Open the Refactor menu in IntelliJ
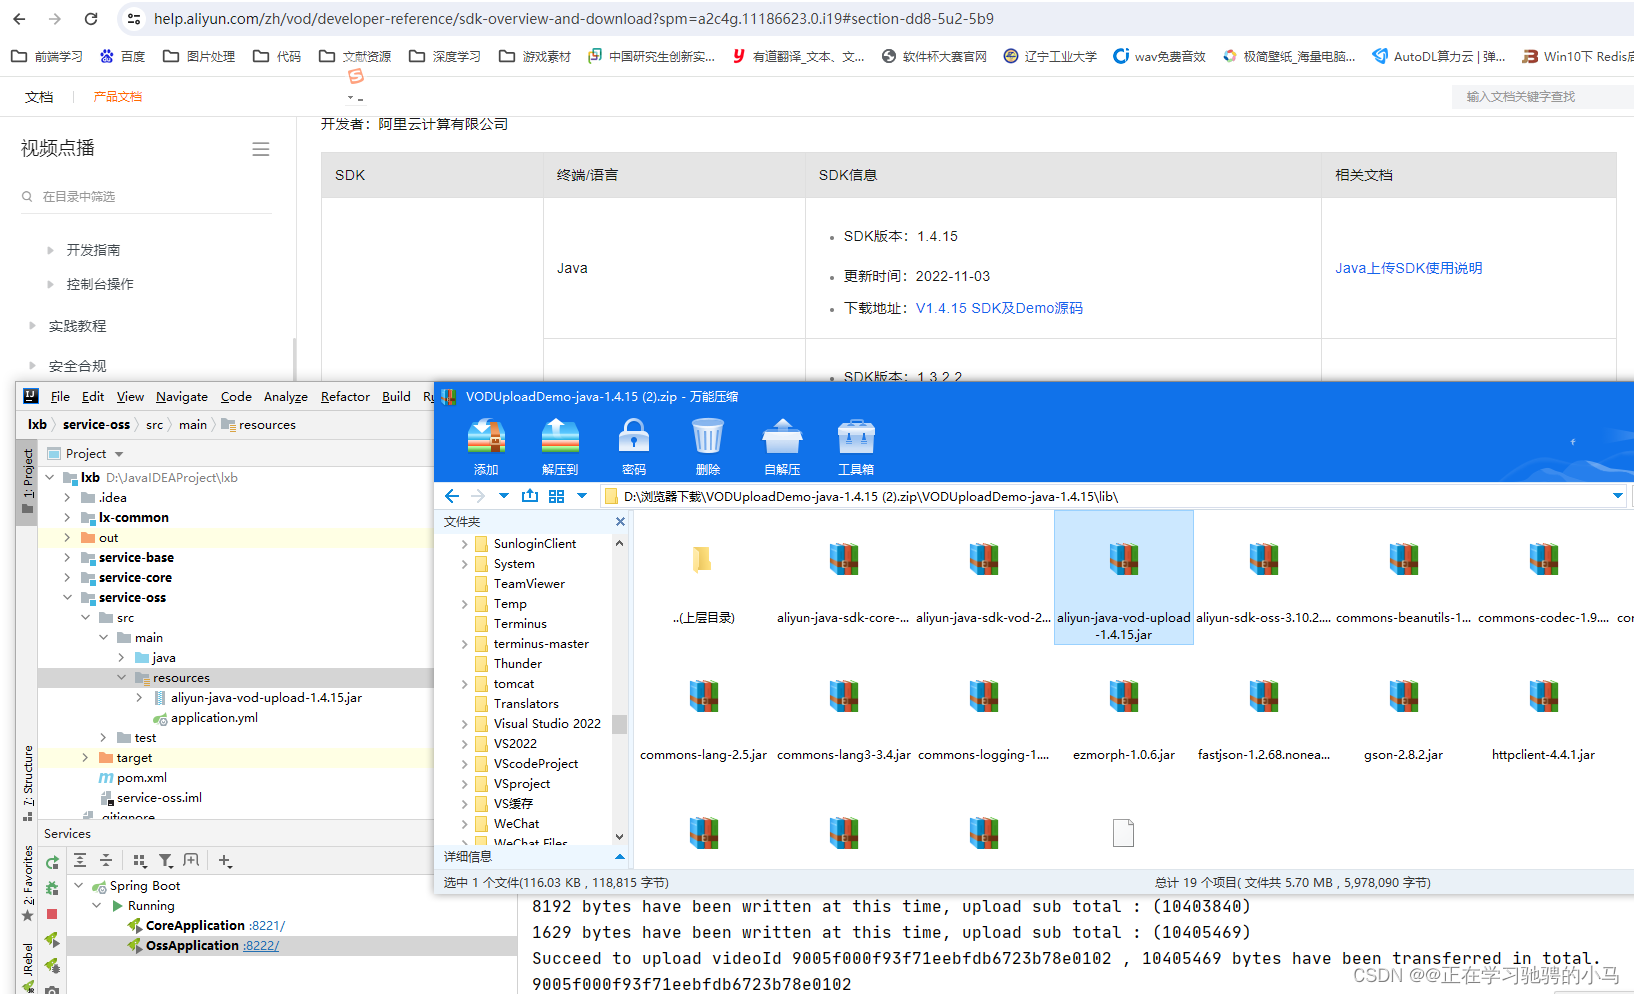Viewport: 1634px width, 994px height. (345, 397)
